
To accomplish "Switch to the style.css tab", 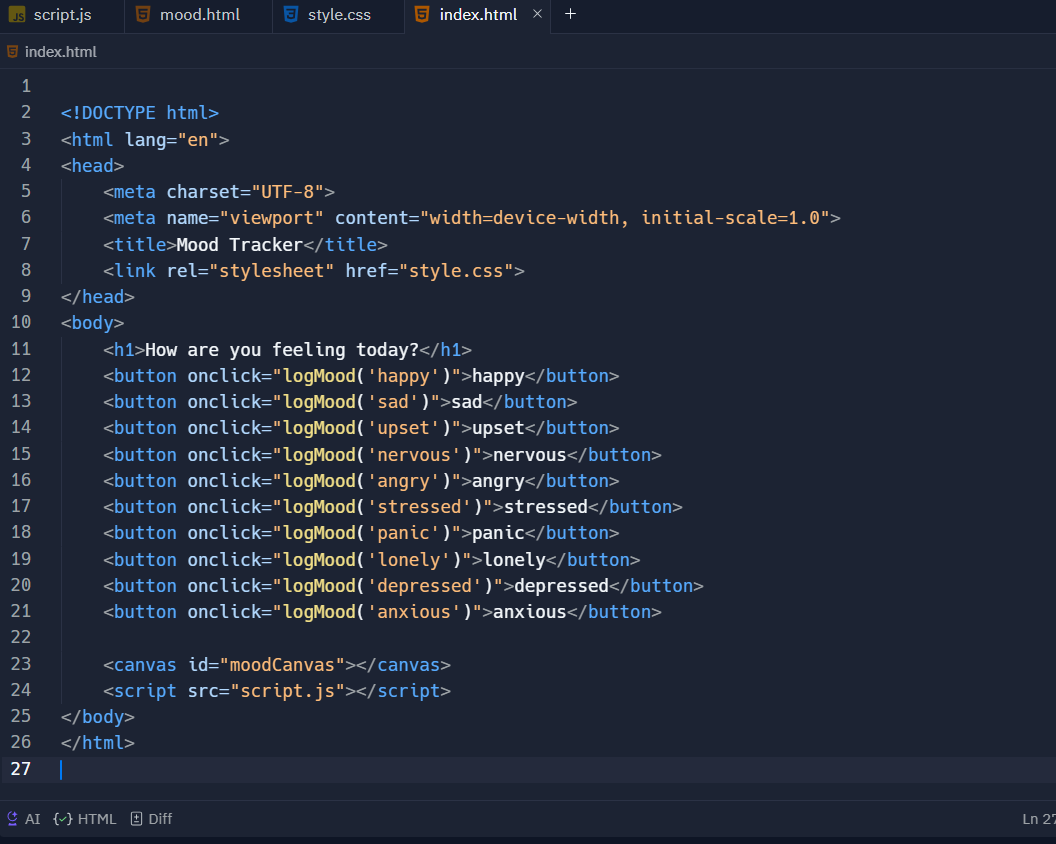I will pos(339,15).
